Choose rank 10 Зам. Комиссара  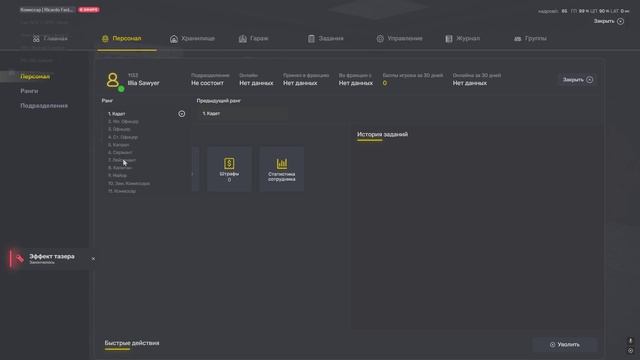(x=129, y=184)
